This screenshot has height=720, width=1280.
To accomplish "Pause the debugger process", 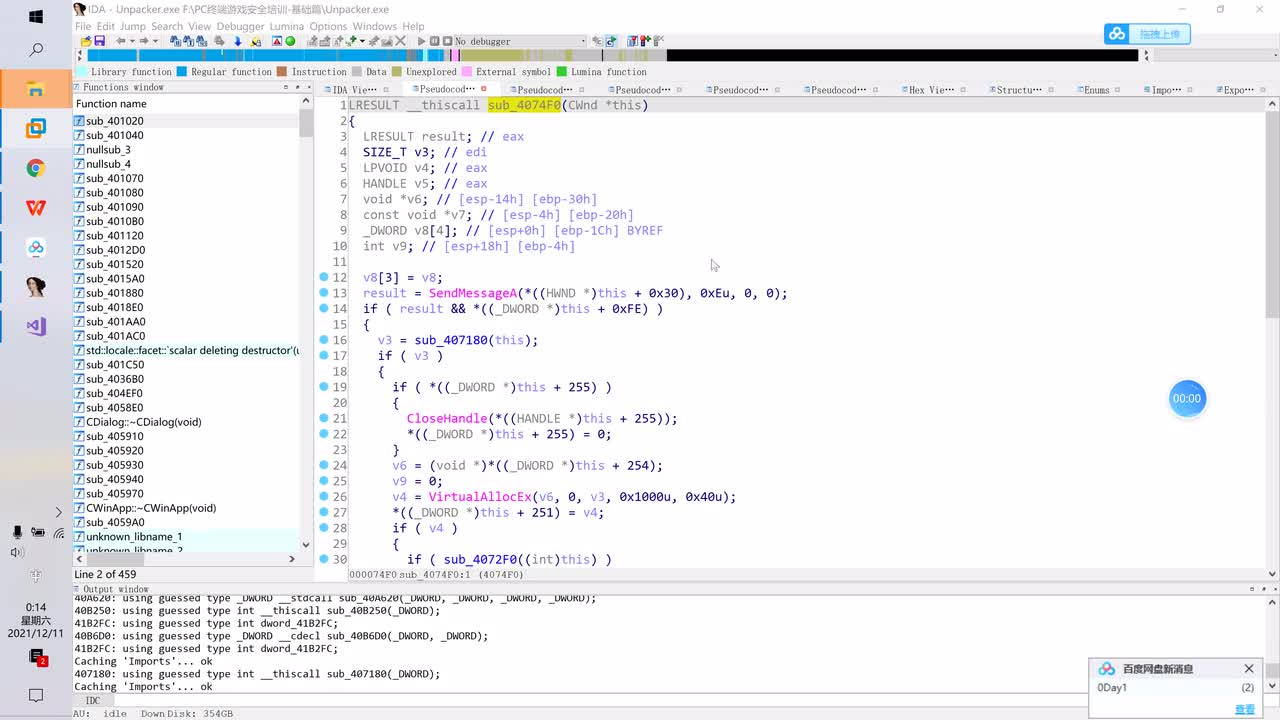I will click(434, 41).
